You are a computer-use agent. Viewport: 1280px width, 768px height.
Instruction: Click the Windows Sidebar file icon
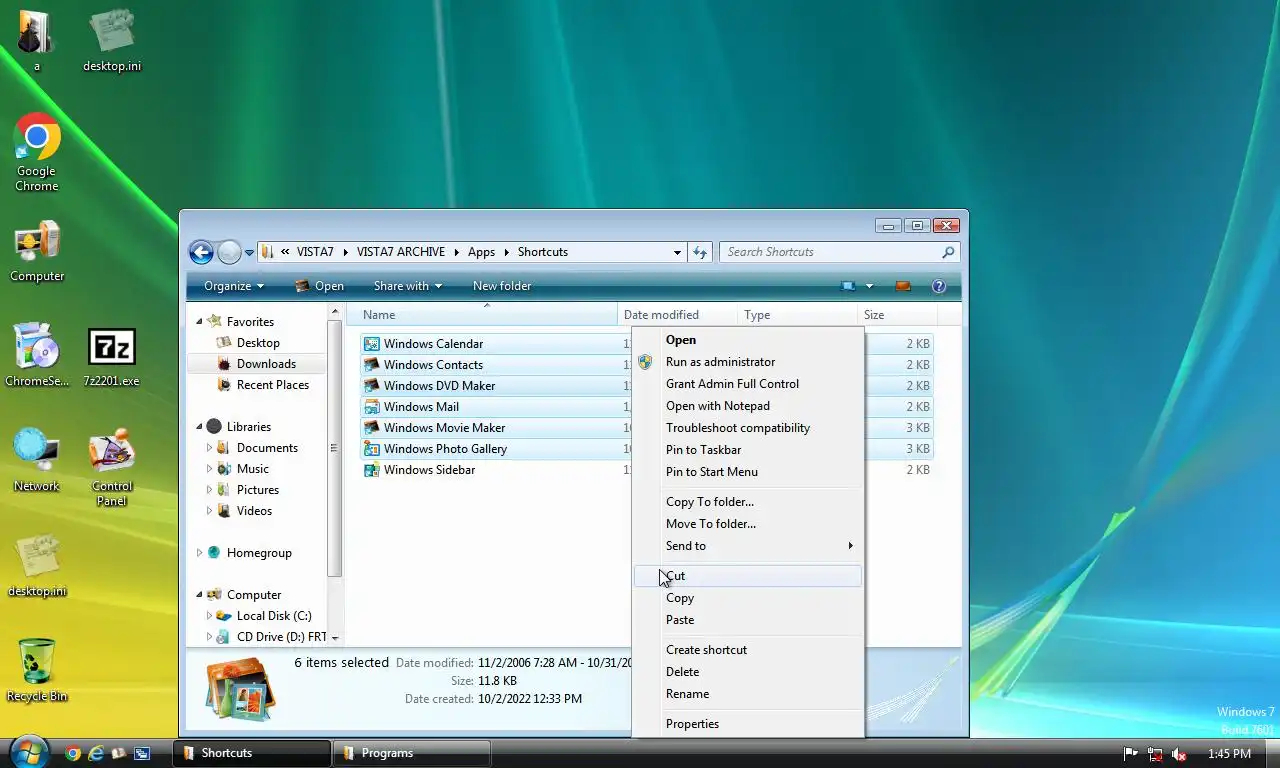tap(372, 470)
